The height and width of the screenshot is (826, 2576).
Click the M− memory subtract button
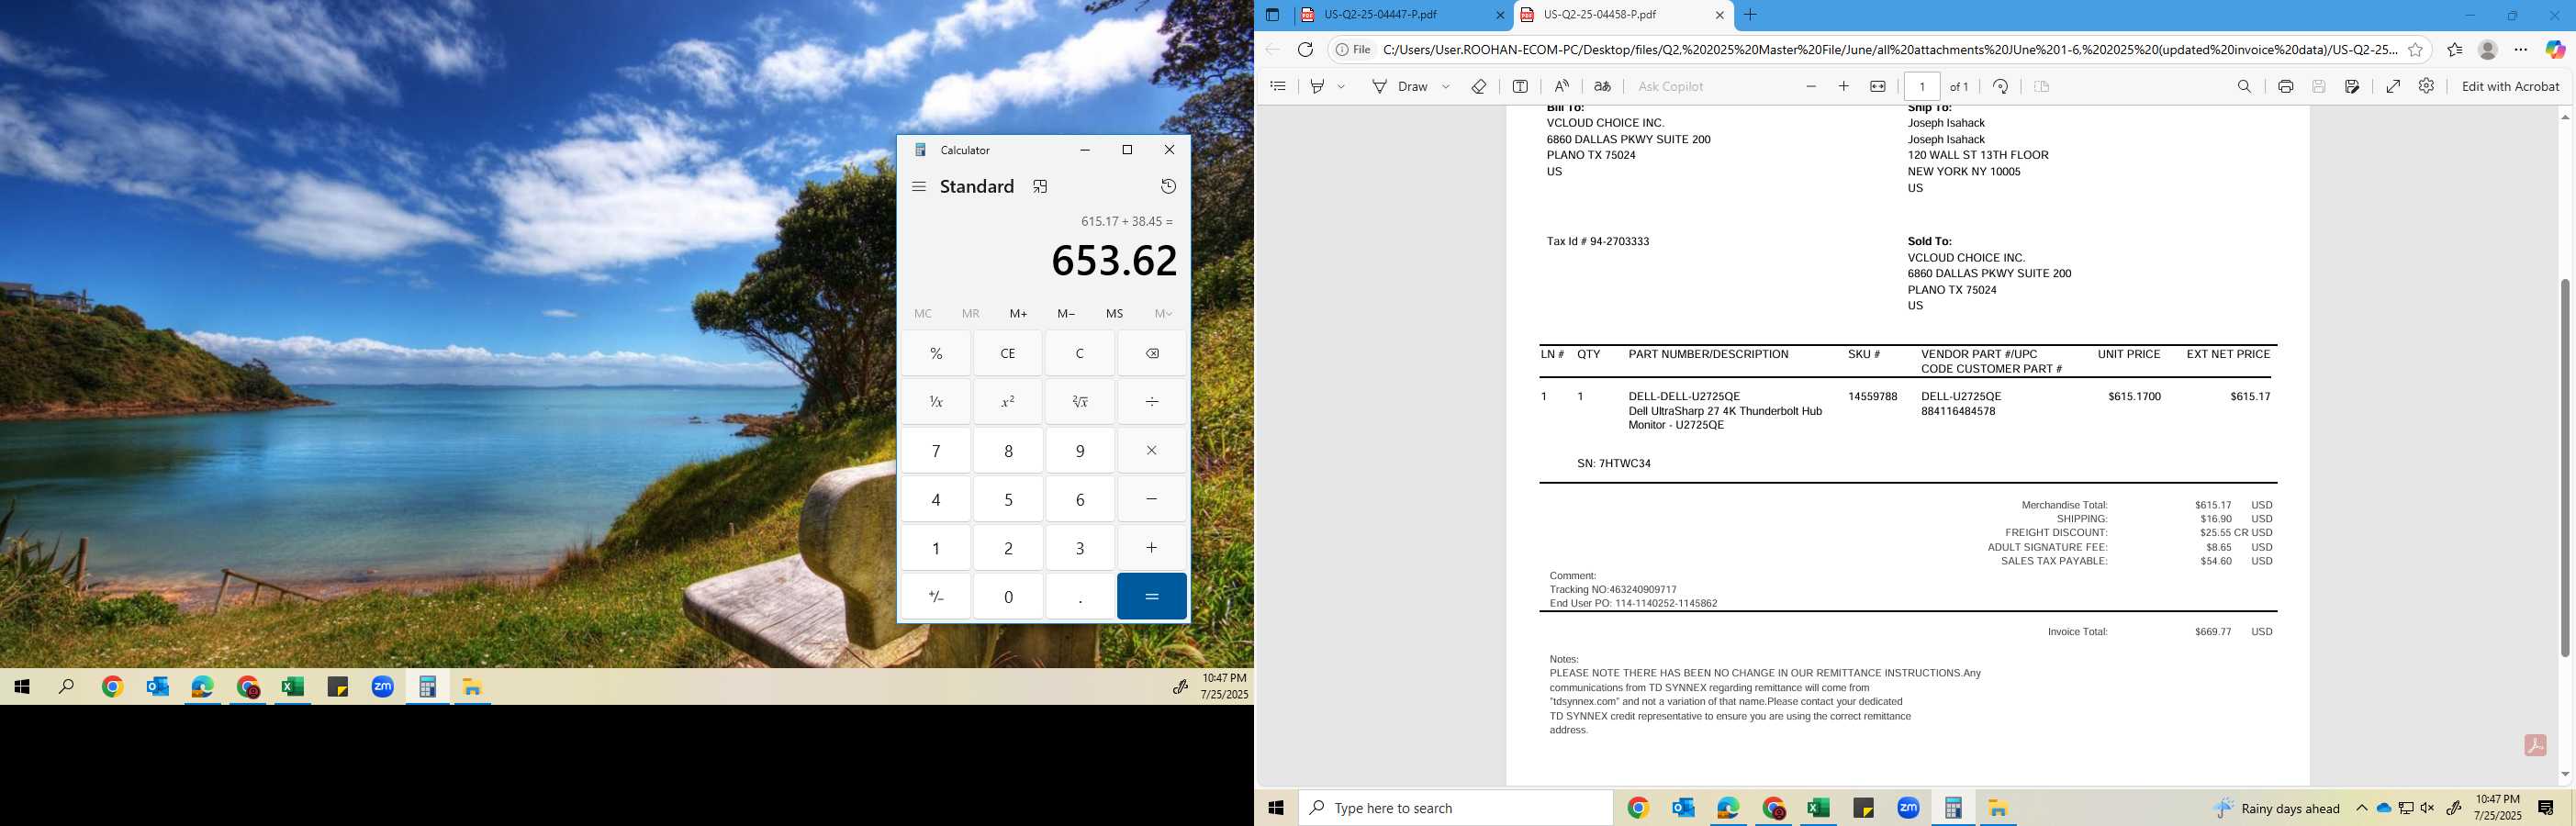(1066, 313)
